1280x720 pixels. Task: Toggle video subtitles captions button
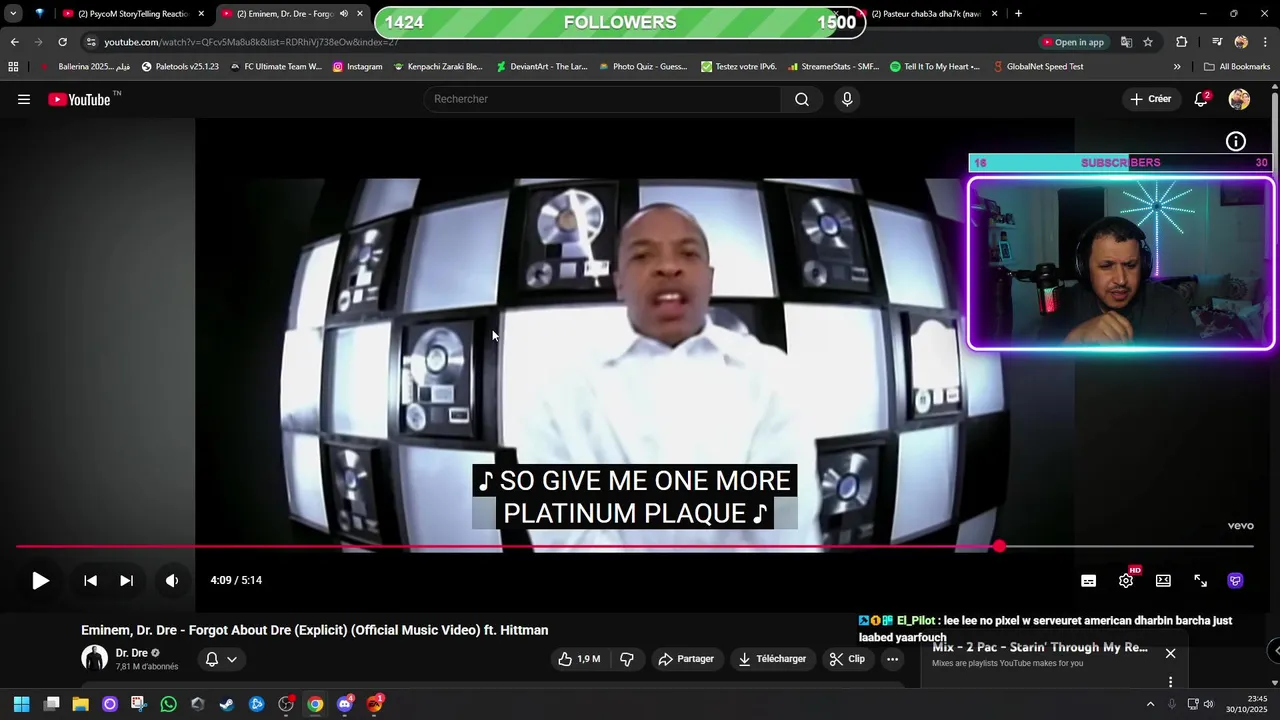(x=1089, y=580)
